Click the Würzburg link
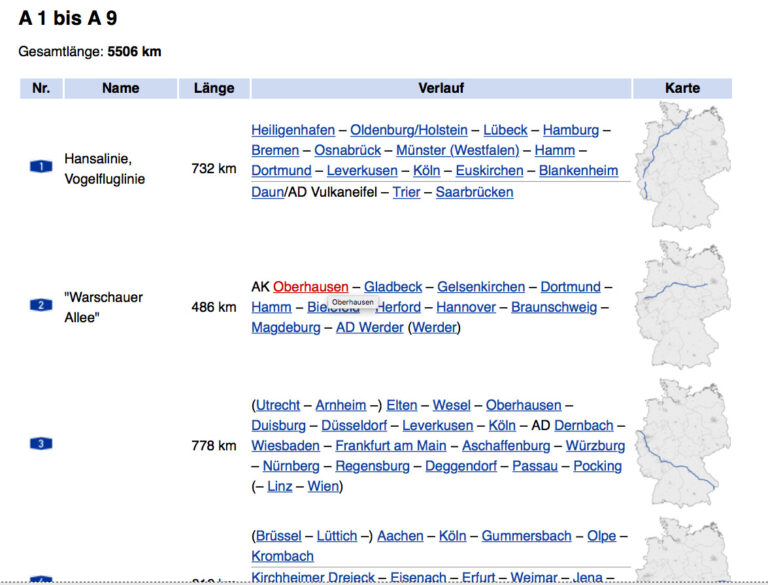 [595, 446]
